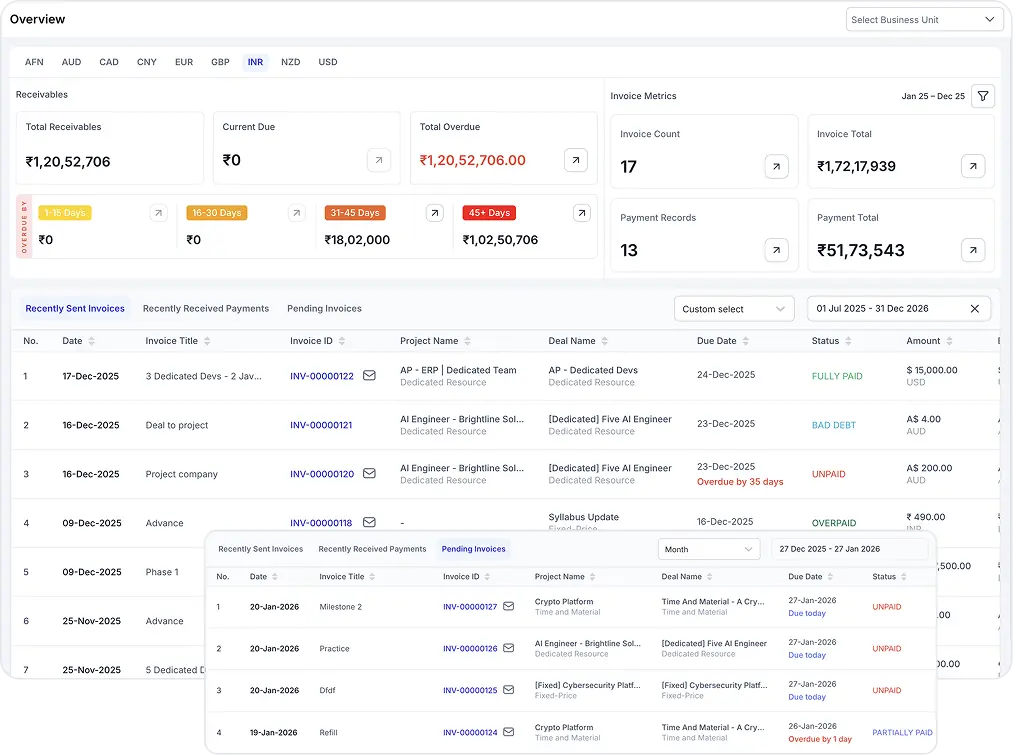
Task: Open the Custom select dropdown
Action: (734, 308)
